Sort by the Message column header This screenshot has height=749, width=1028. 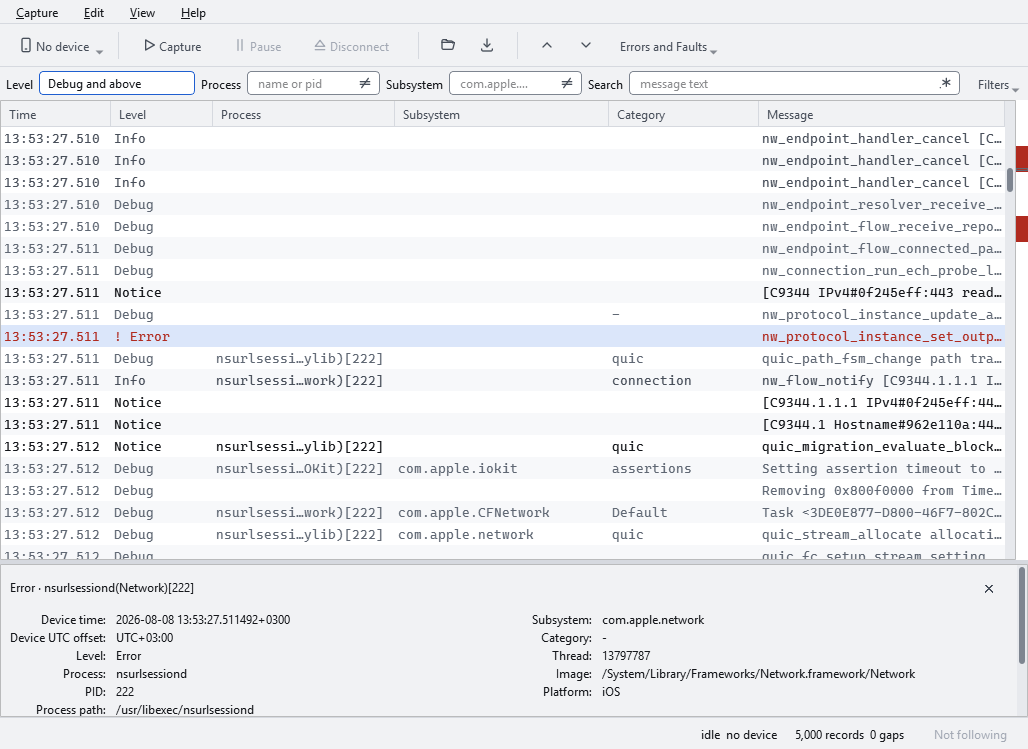882,114
